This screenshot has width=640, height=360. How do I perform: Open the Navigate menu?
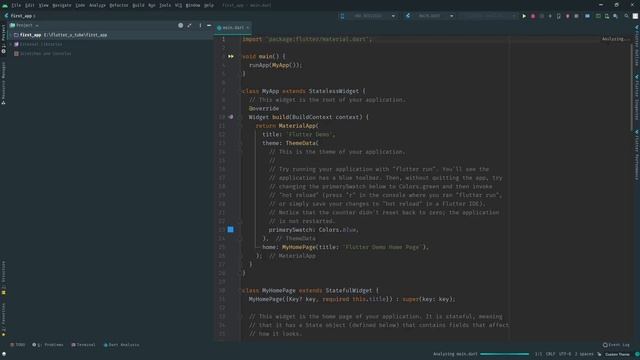click(62, 5)
